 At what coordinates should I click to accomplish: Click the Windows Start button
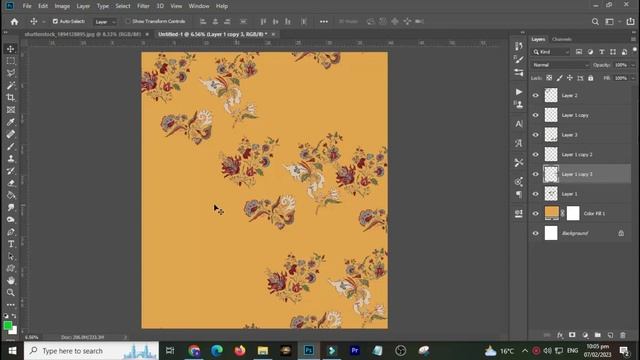[x=12, y=351]
